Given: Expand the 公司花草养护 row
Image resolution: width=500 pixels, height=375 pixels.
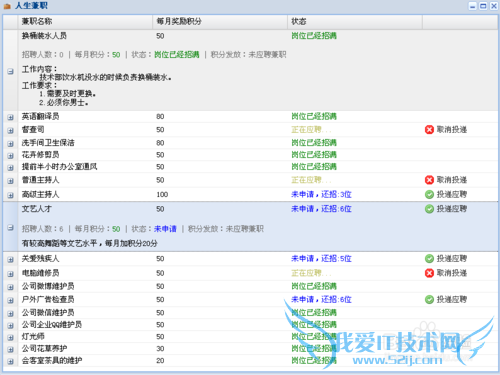Looking at the screenshot, I should click(x=10, y=349).
